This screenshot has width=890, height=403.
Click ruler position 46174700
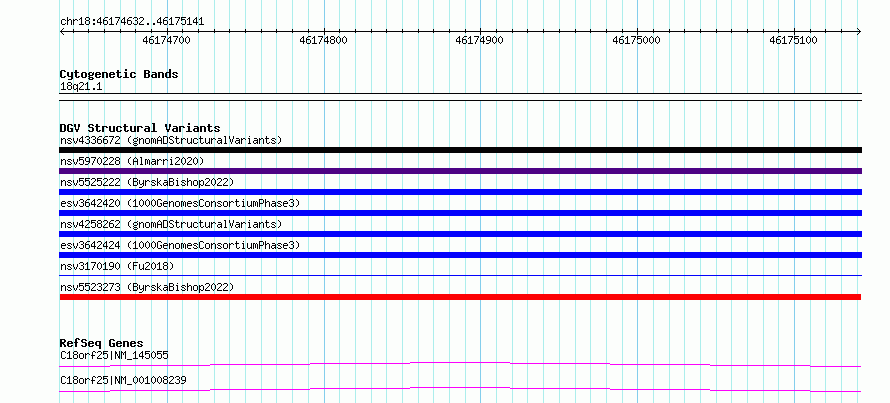[x=167, y=40]
